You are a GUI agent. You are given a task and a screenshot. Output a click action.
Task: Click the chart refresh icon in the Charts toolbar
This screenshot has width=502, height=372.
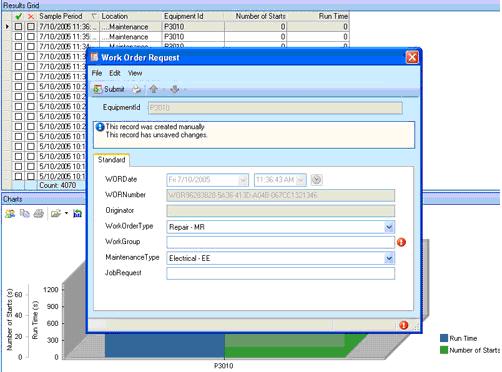click(77, 213)
